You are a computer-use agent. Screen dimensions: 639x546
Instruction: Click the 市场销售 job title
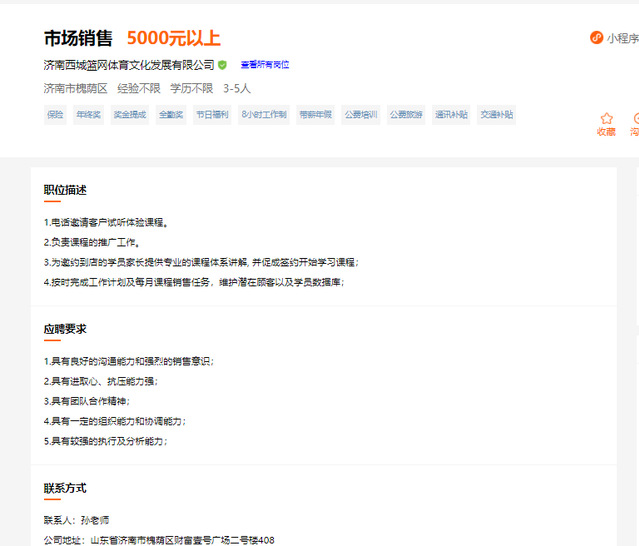tap(78, 39)
